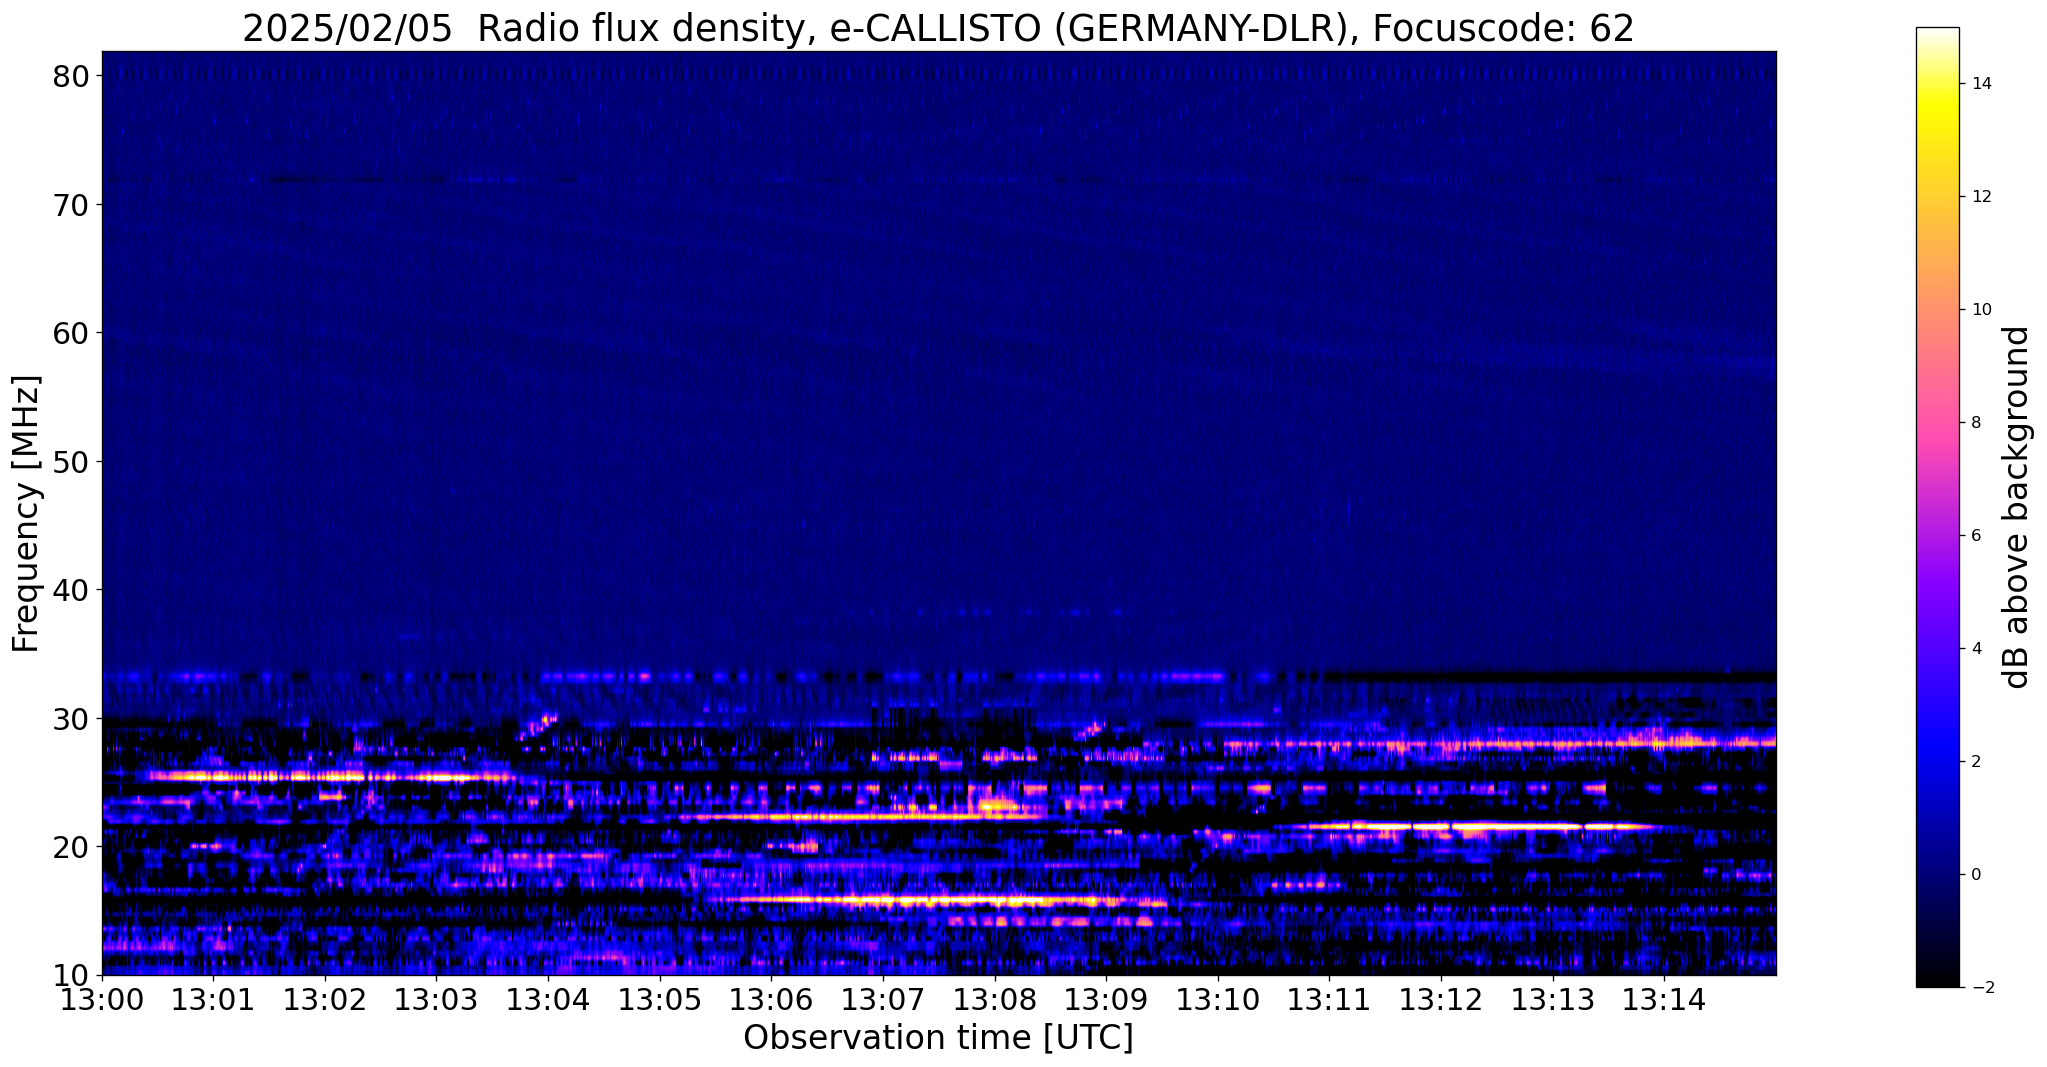The height and width of the screenshot is (1067, 2047).
Task: Click the x-axis tick label 13:09
Action: pos(1106,999)
